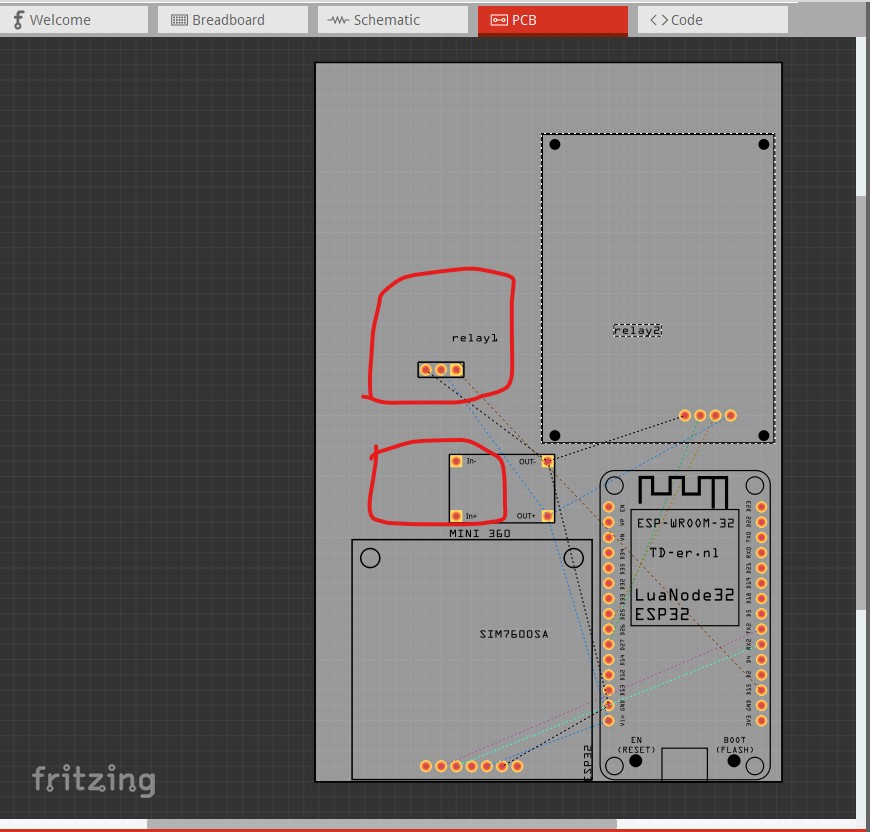
Task: Click the horizontal scrollbar below the canvas
Action: pos(382,824)
